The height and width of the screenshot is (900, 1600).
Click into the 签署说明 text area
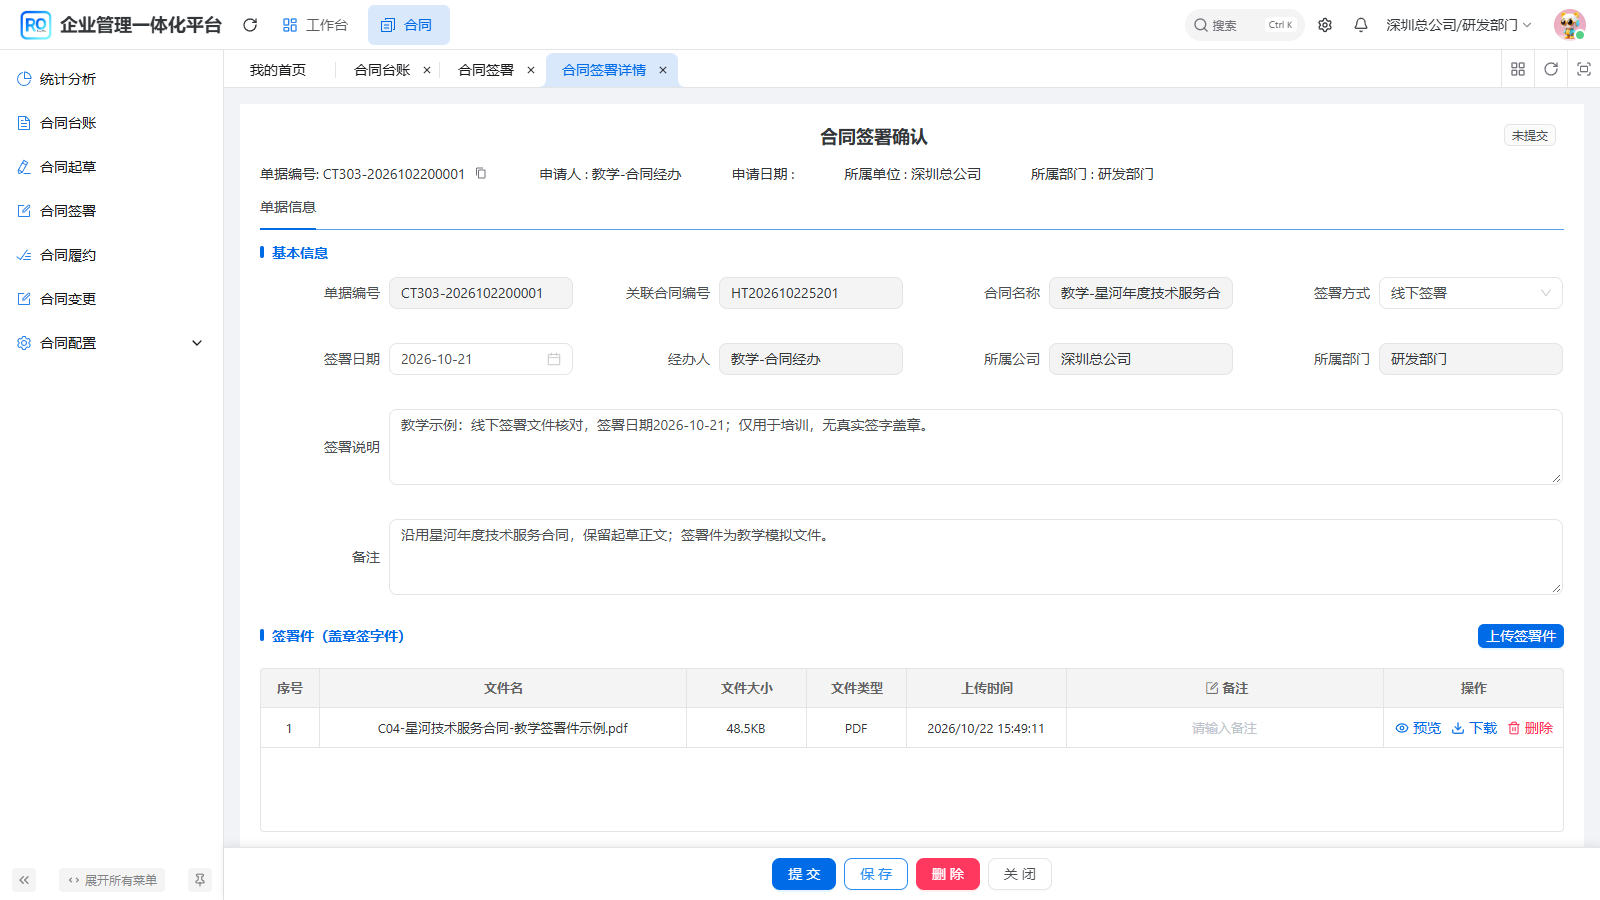(976, 447)
